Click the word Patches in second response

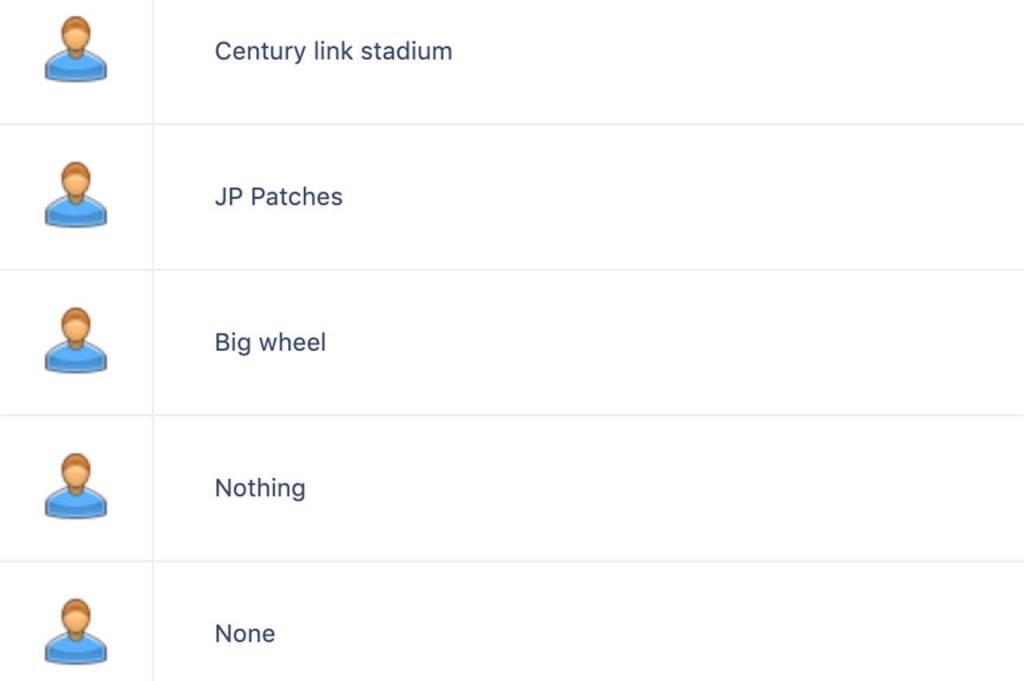pyautogui.click(x=296, y=197)
